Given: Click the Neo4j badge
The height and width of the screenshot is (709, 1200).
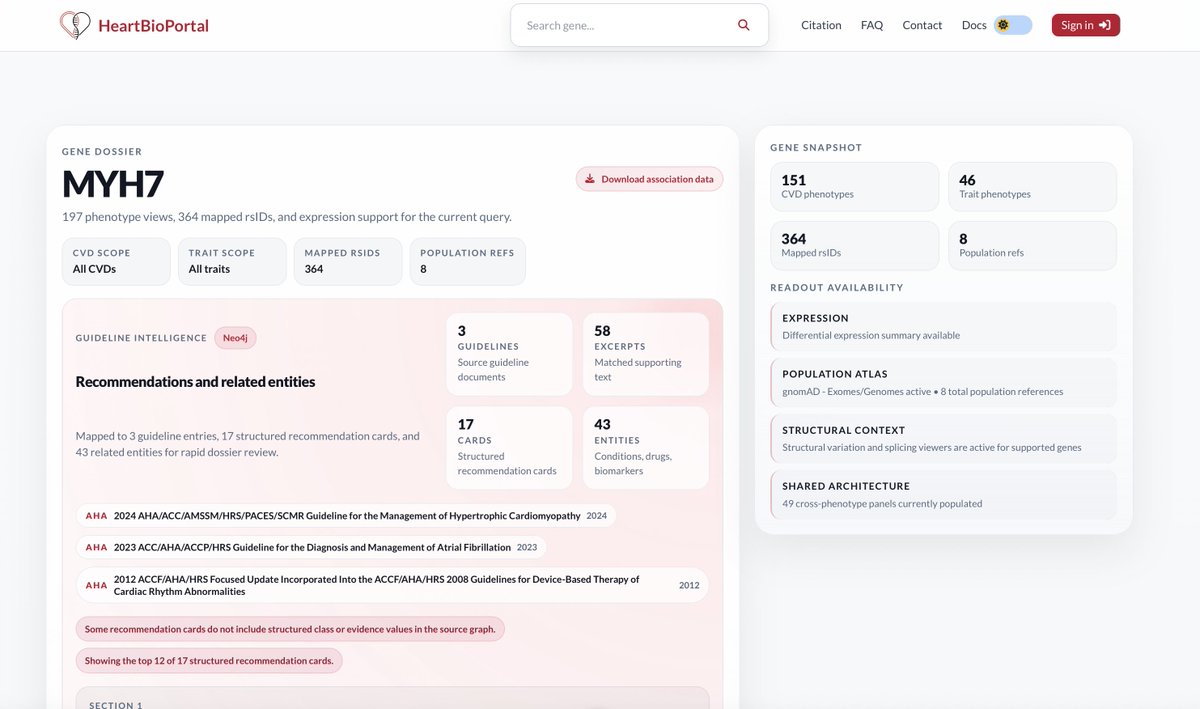Looking at the screenshot, I should 235,338.
